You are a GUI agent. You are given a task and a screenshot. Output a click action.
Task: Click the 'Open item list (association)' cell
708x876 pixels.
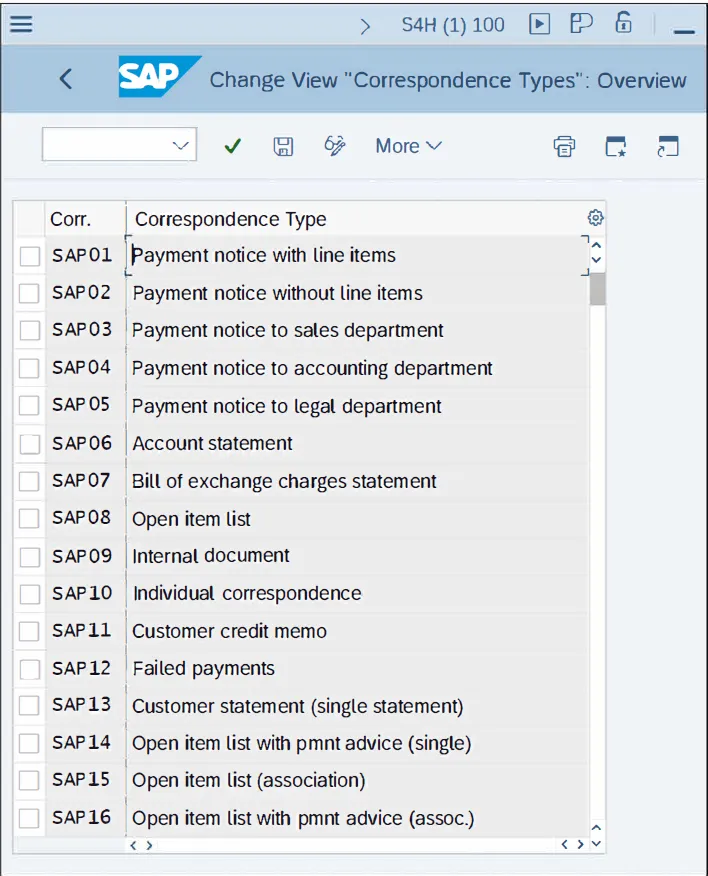(358, 780)
